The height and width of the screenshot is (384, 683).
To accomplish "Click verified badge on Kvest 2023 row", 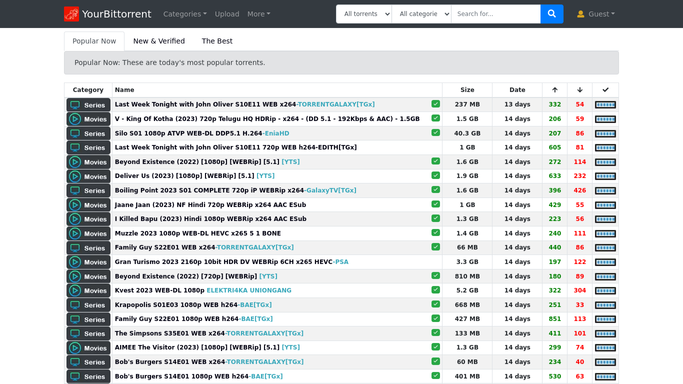I will (x=436, y=290).
